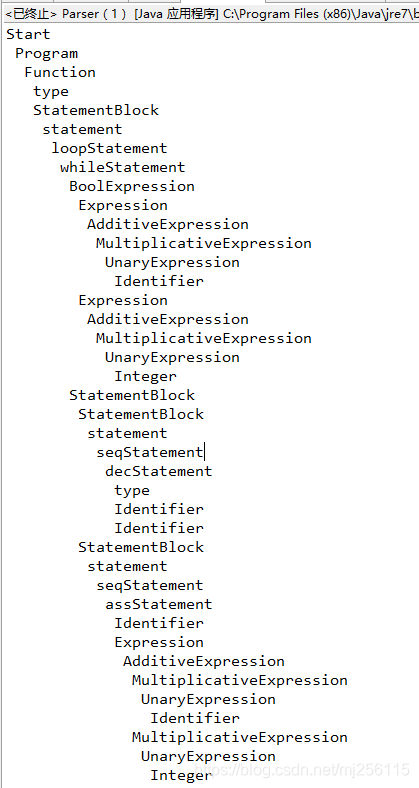This screenshot has width=419, height=788.
Task: Select the StatementBlock line directly under type
Action: point(95,111)
